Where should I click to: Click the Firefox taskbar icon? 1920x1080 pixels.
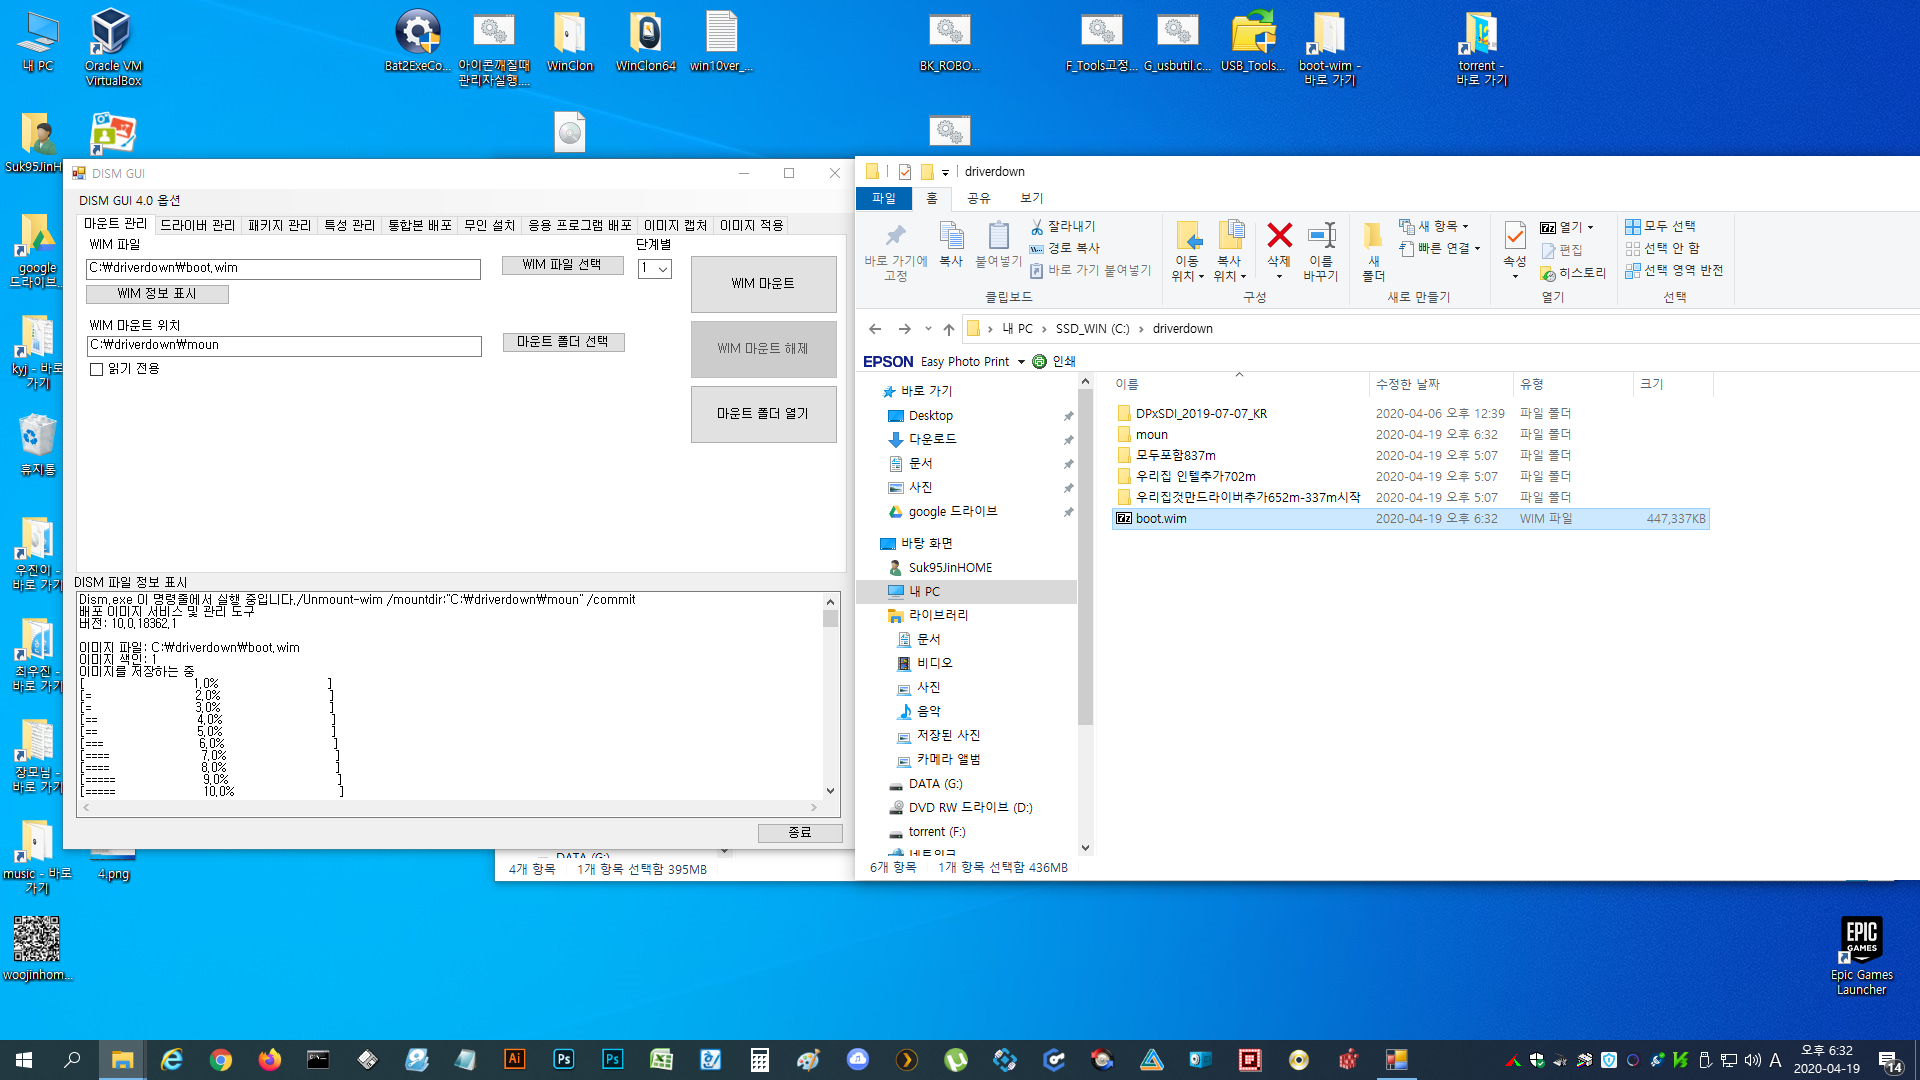click(269, 1060)
